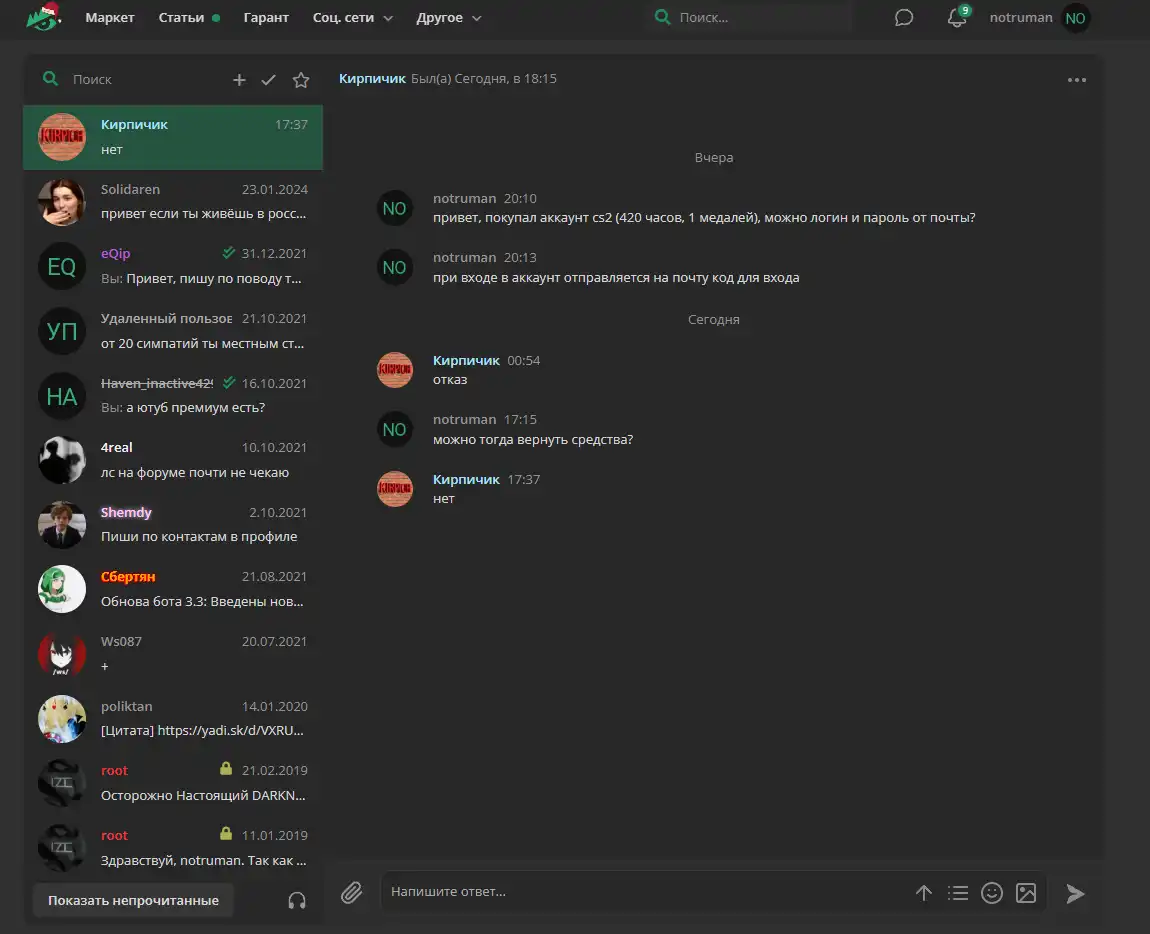The width and height of the screenshot is (1150, 934).
Task: Open three-dots conversation options menu
Action: coord(1076,80)
